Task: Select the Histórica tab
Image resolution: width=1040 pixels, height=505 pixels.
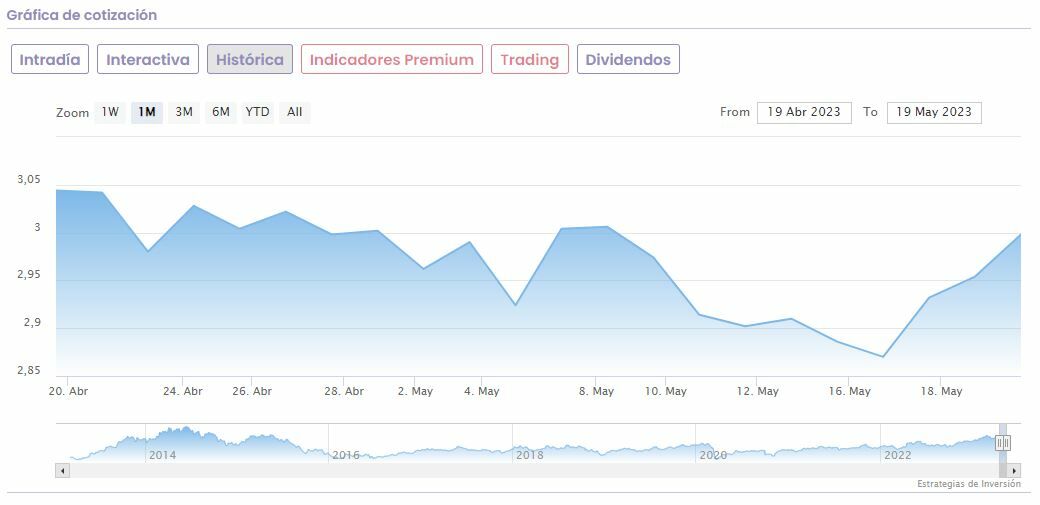Action: coord(250,60)
